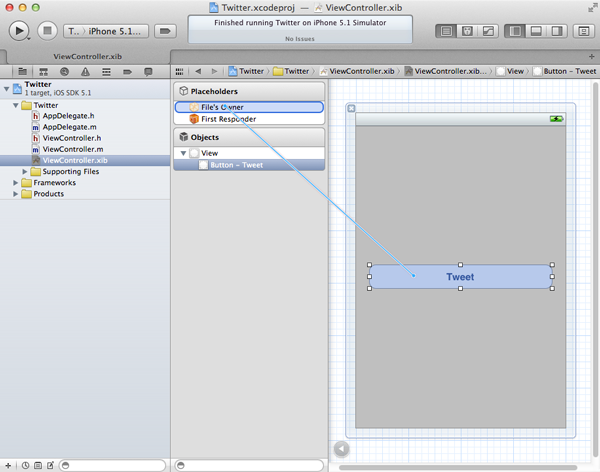Select First Responder placeholder
Viewport: 600px width, 472px height.
tap(249, 119)
